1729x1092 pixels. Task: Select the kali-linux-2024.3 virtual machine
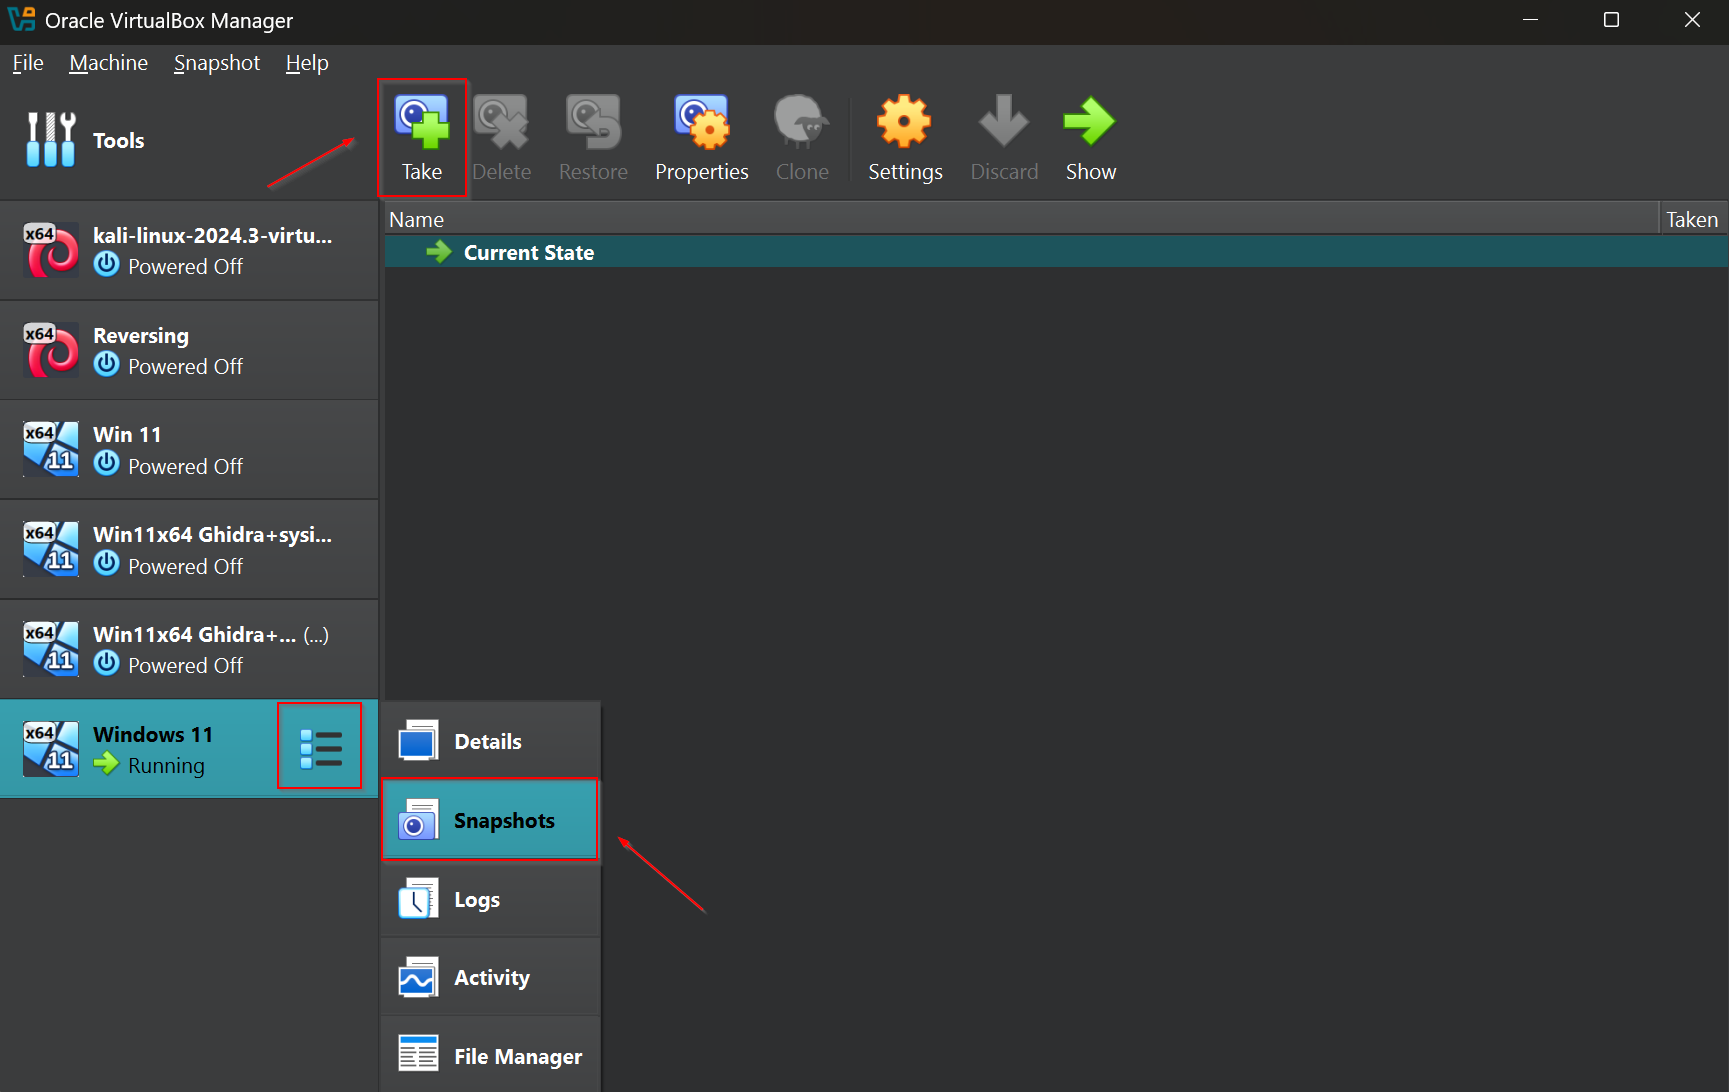189,250
